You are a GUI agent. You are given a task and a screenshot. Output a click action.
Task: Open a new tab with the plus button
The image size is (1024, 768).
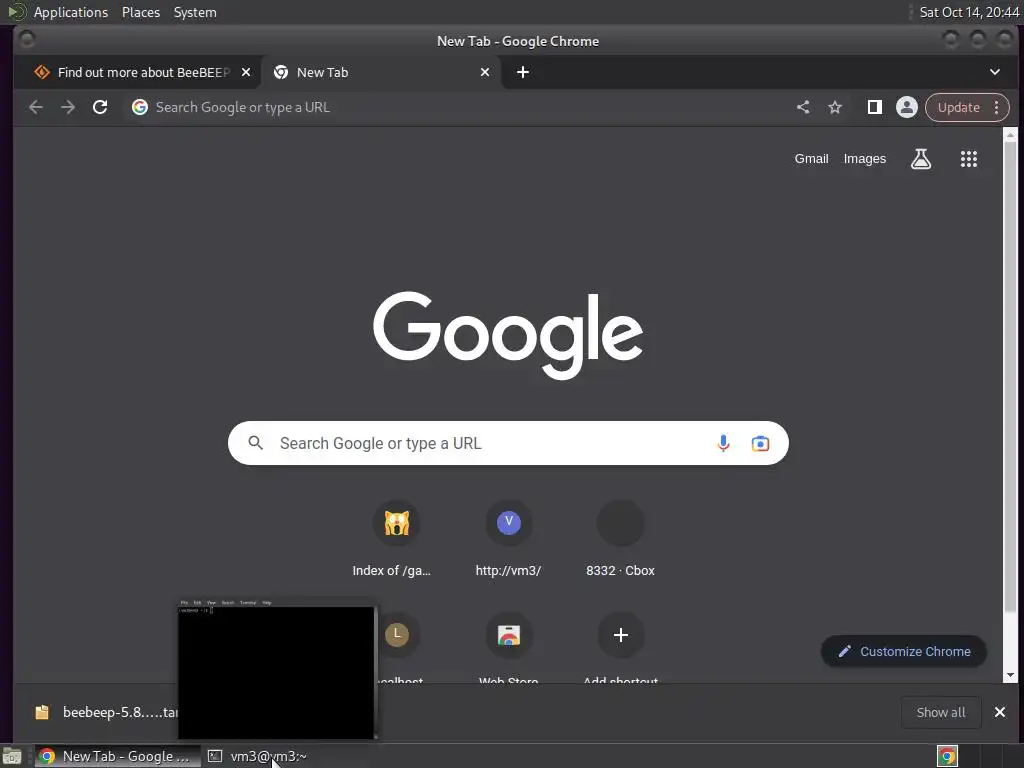[x=522, y=72]
